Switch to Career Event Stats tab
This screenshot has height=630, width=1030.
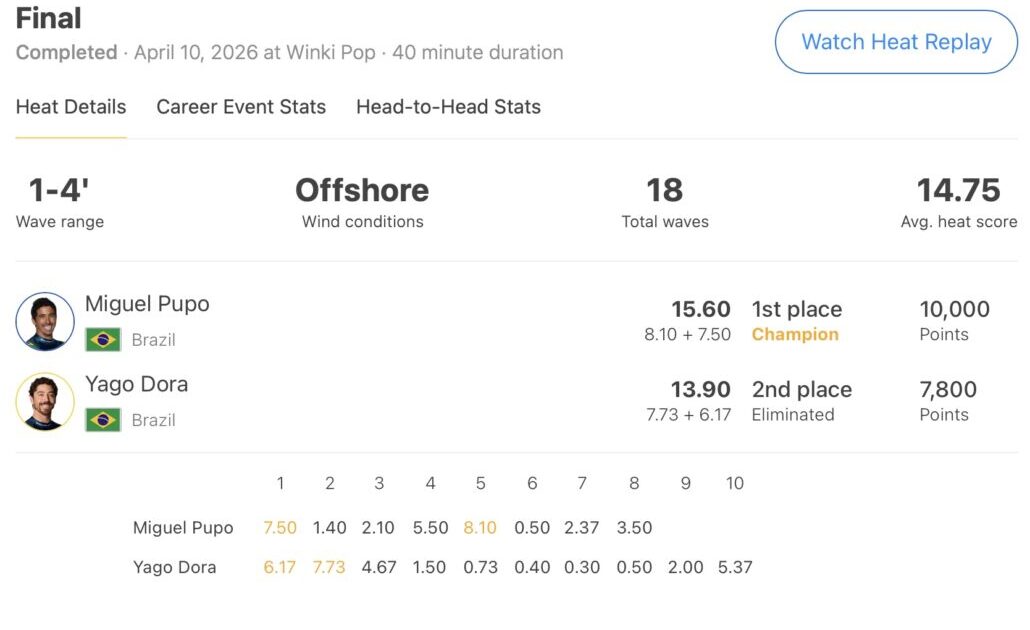(x=241, y=107)
